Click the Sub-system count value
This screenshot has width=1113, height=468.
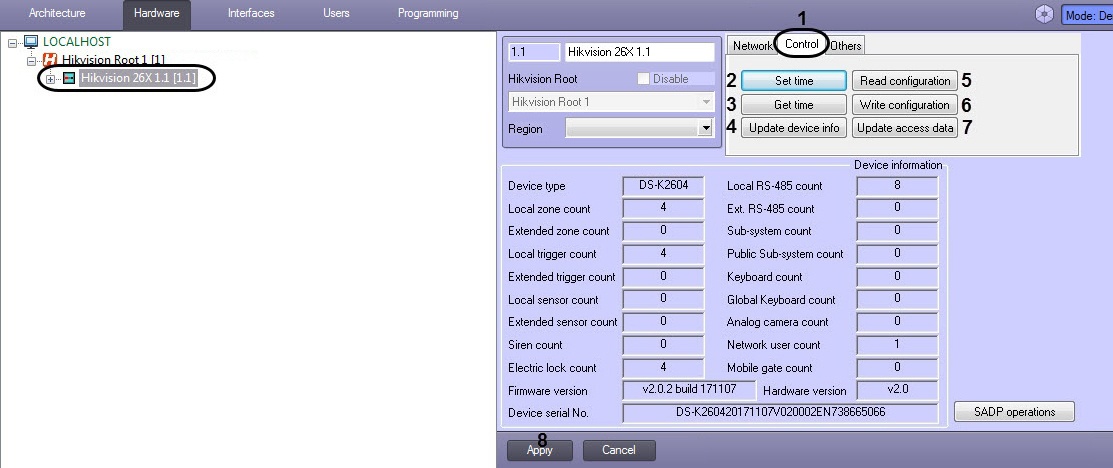pyautogui.click(x=897, y=231)
